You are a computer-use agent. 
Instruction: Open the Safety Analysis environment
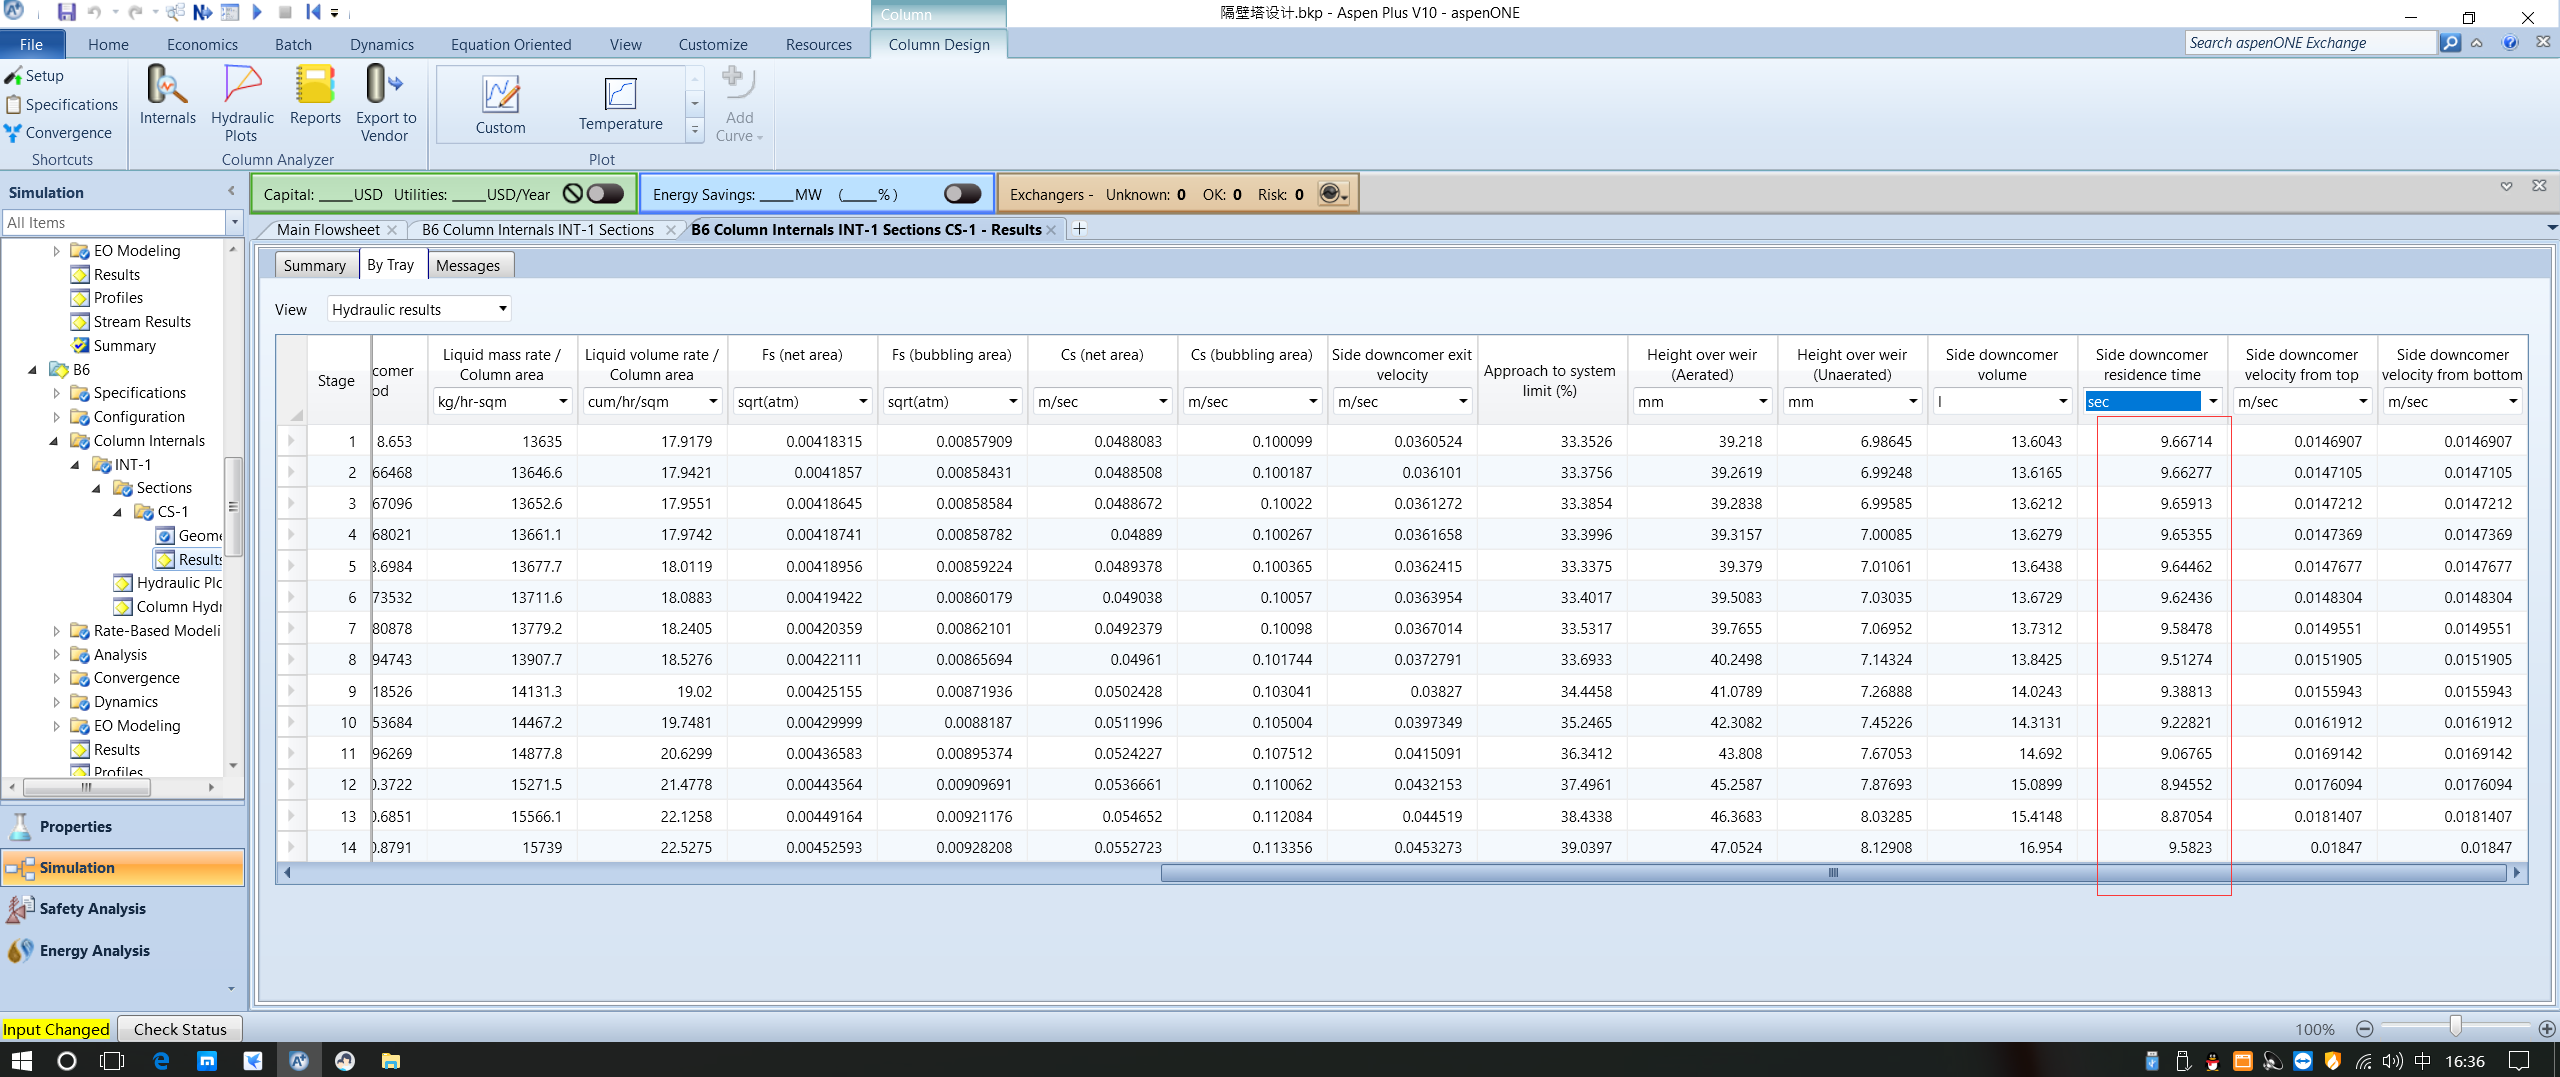click(x=123, y=909)
